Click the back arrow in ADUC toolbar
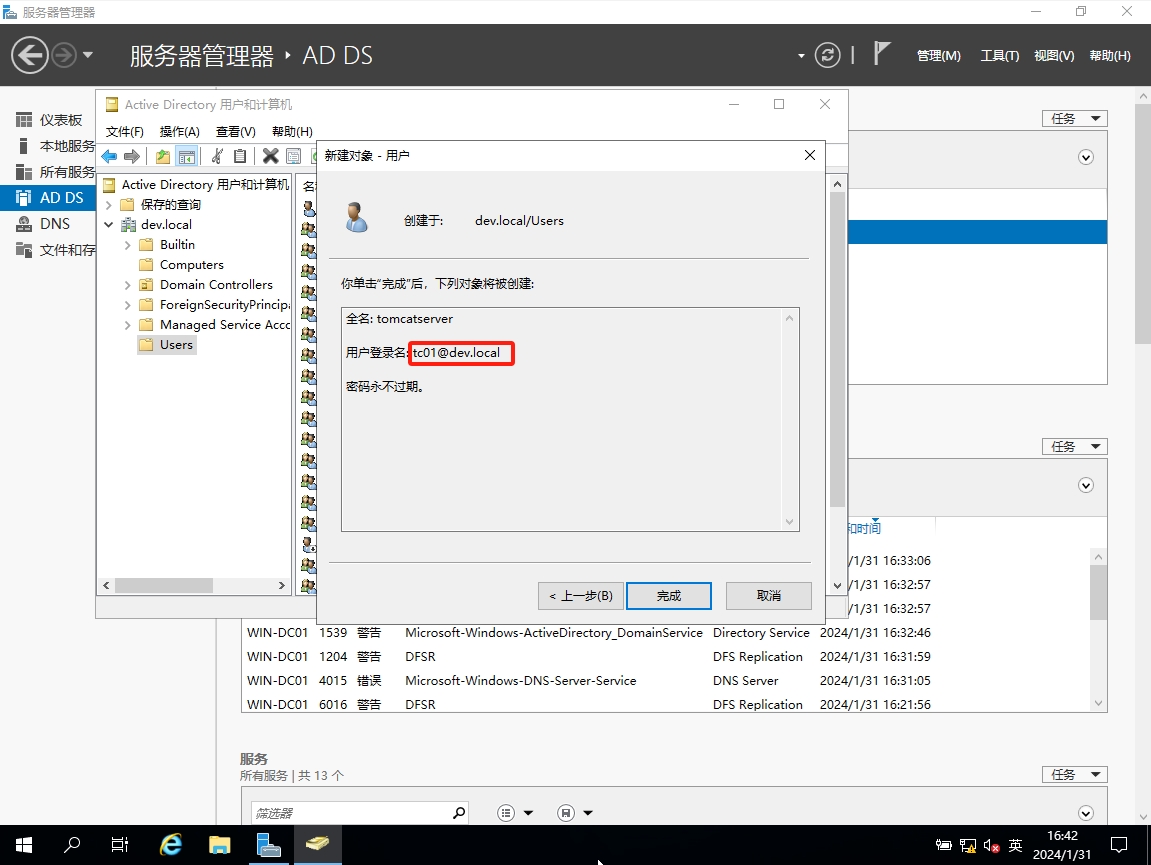 click(109, 156)
